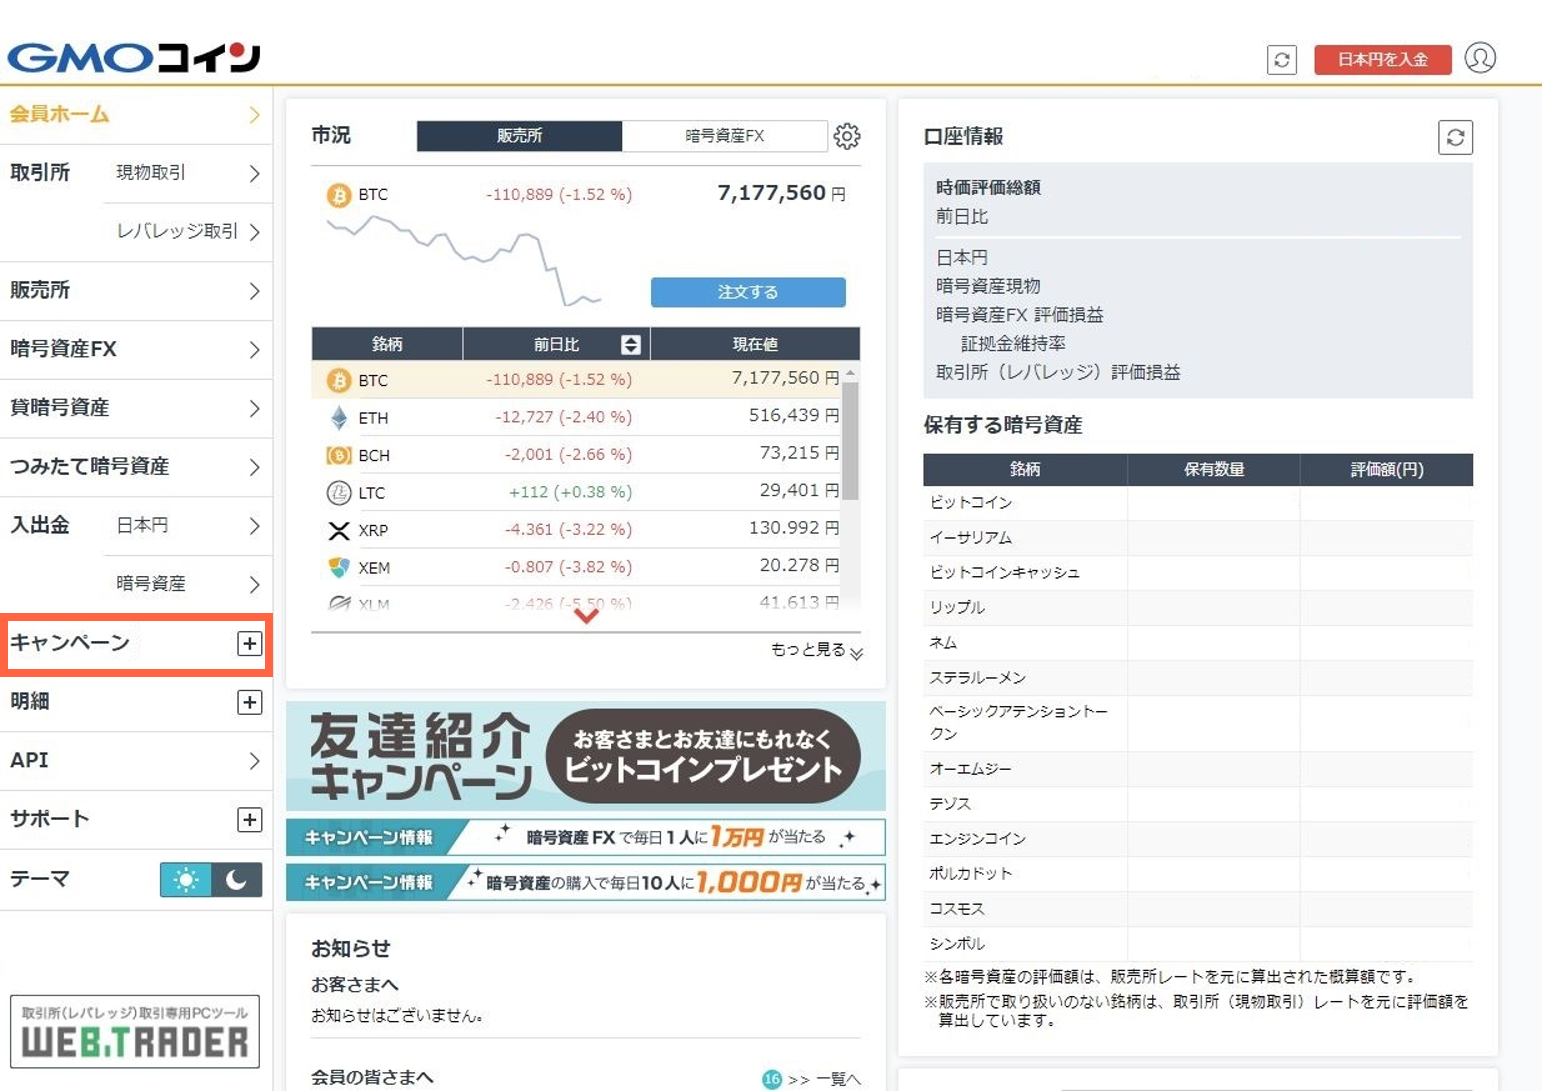Open the user account profile icon
Screen dimensions: 1542x1091
point(1480,58)
